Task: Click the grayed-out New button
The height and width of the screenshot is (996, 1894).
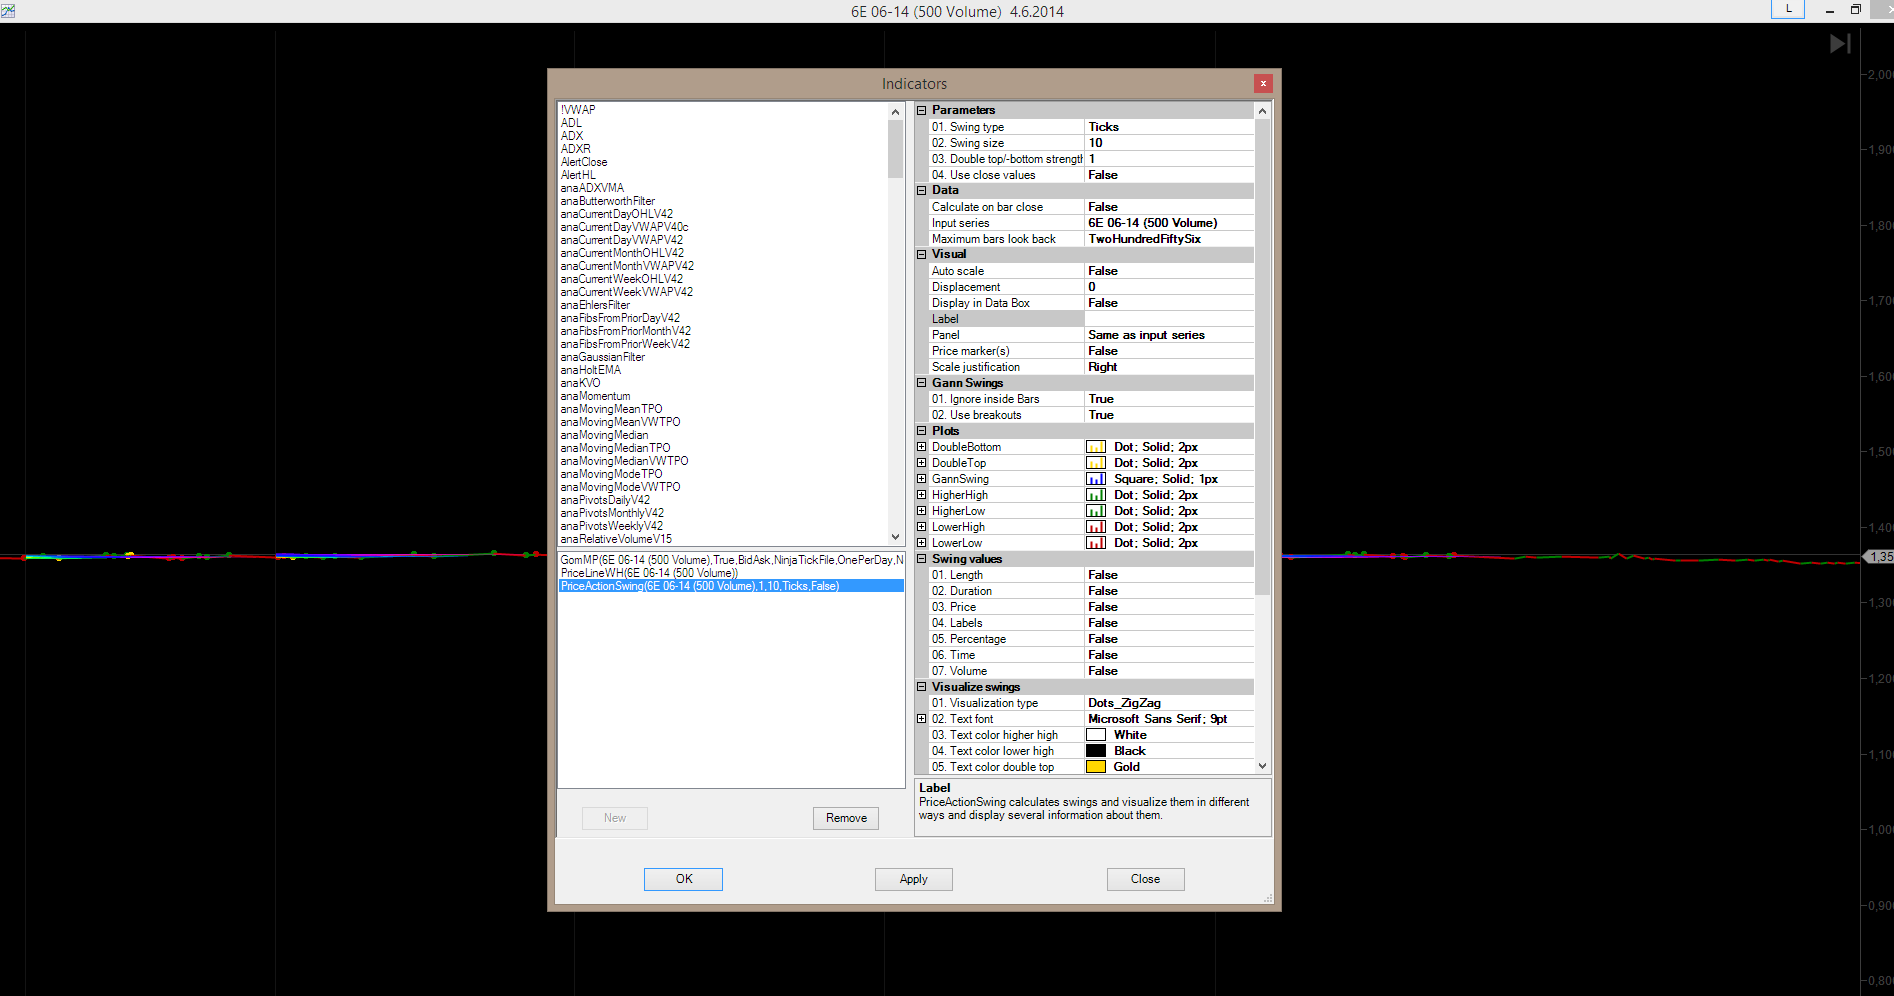Action: pyautogui.click(x=615, y=818)
